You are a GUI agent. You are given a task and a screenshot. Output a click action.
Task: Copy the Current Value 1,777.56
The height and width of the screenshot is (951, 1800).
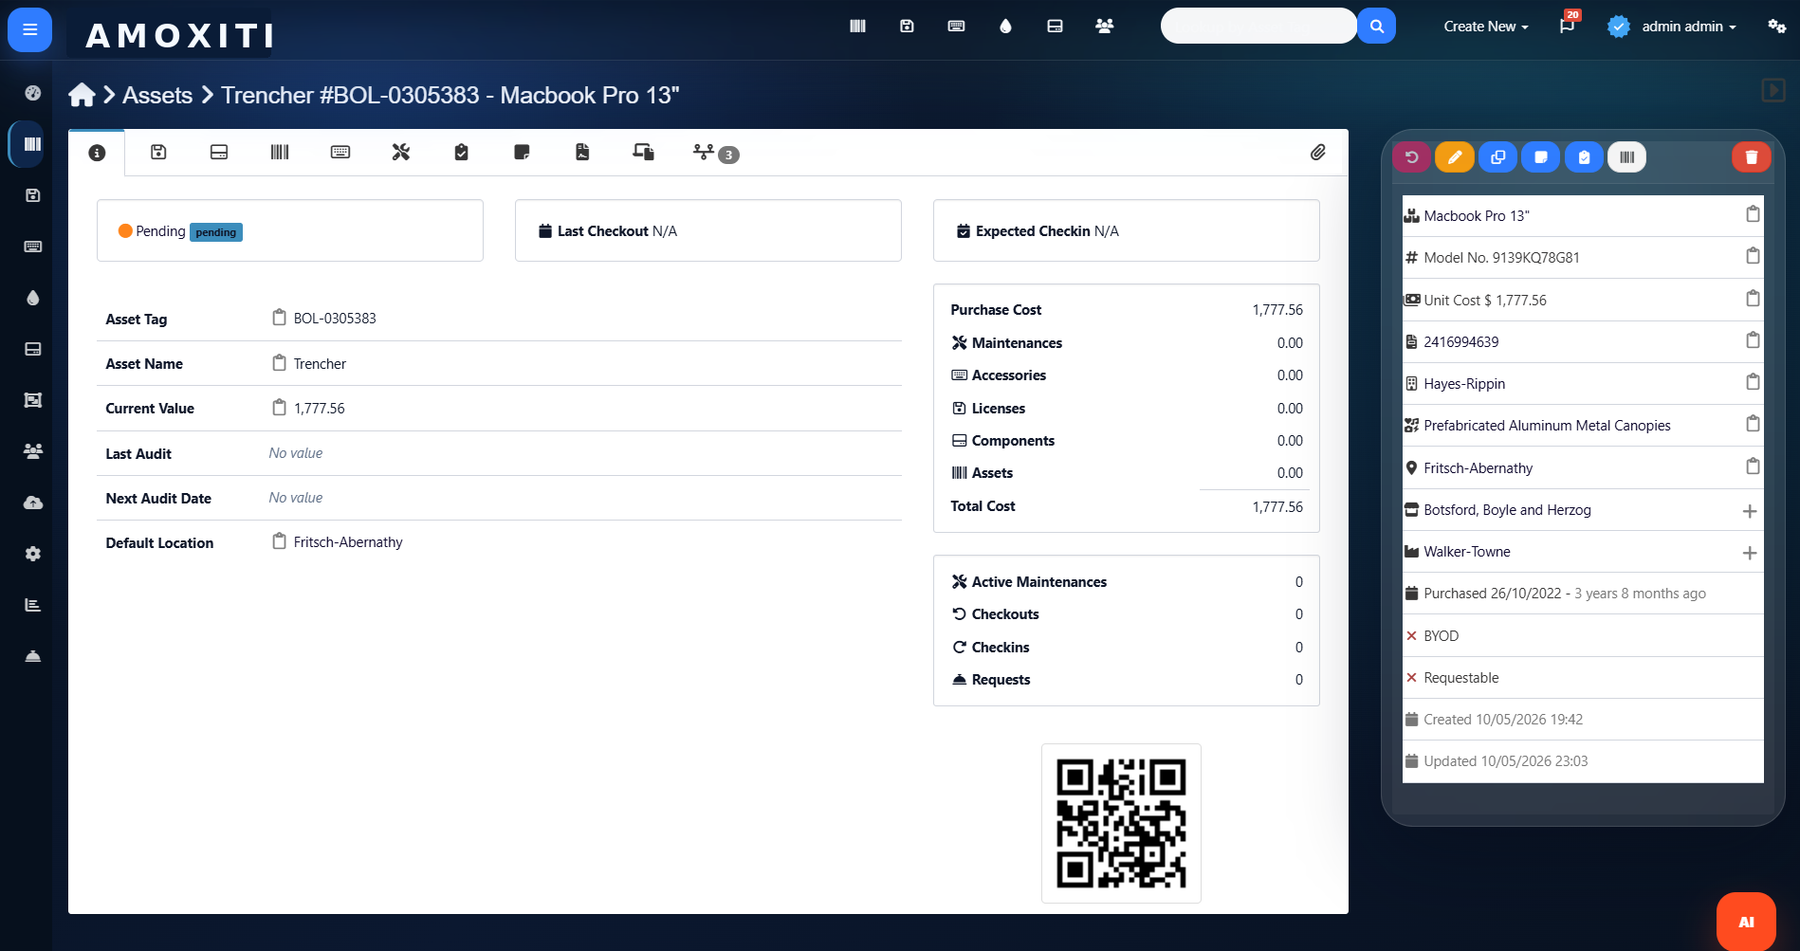pos(279,408)
